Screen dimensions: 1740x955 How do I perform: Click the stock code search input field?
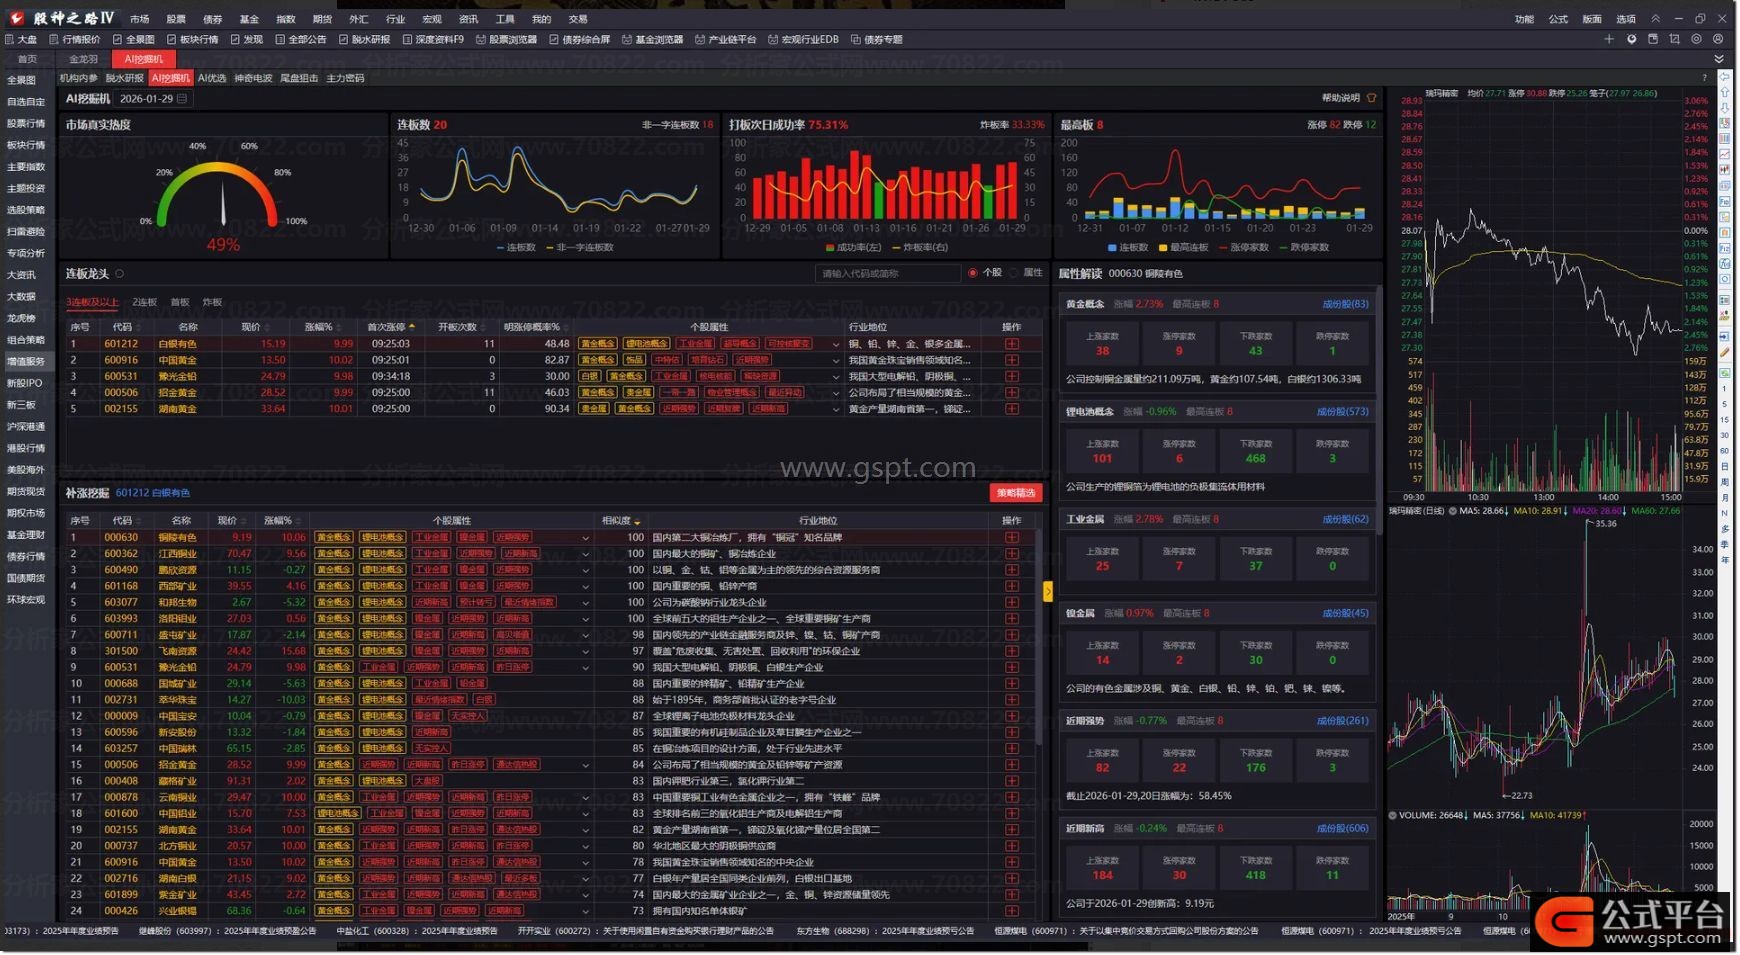(885, 273)
